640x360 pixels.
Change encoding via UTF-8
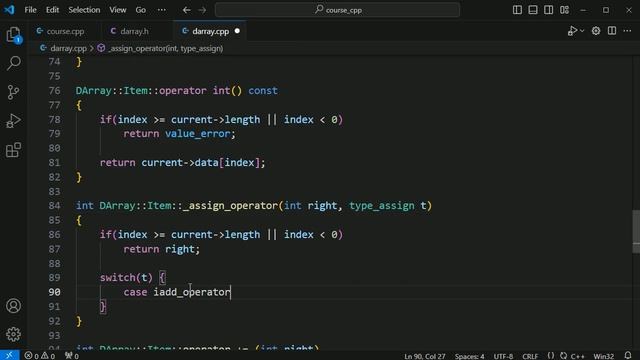[503, 356]
